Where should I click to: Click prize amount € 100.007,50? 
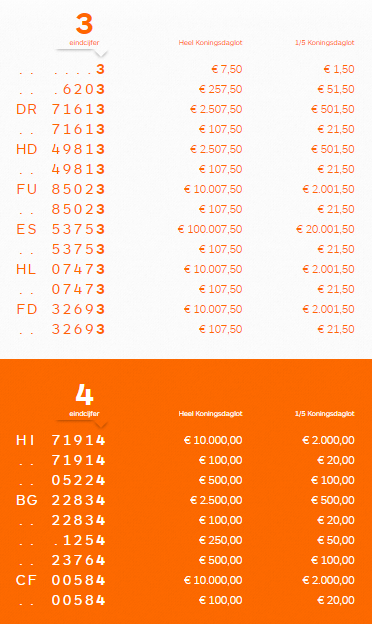tap(210, 229)
